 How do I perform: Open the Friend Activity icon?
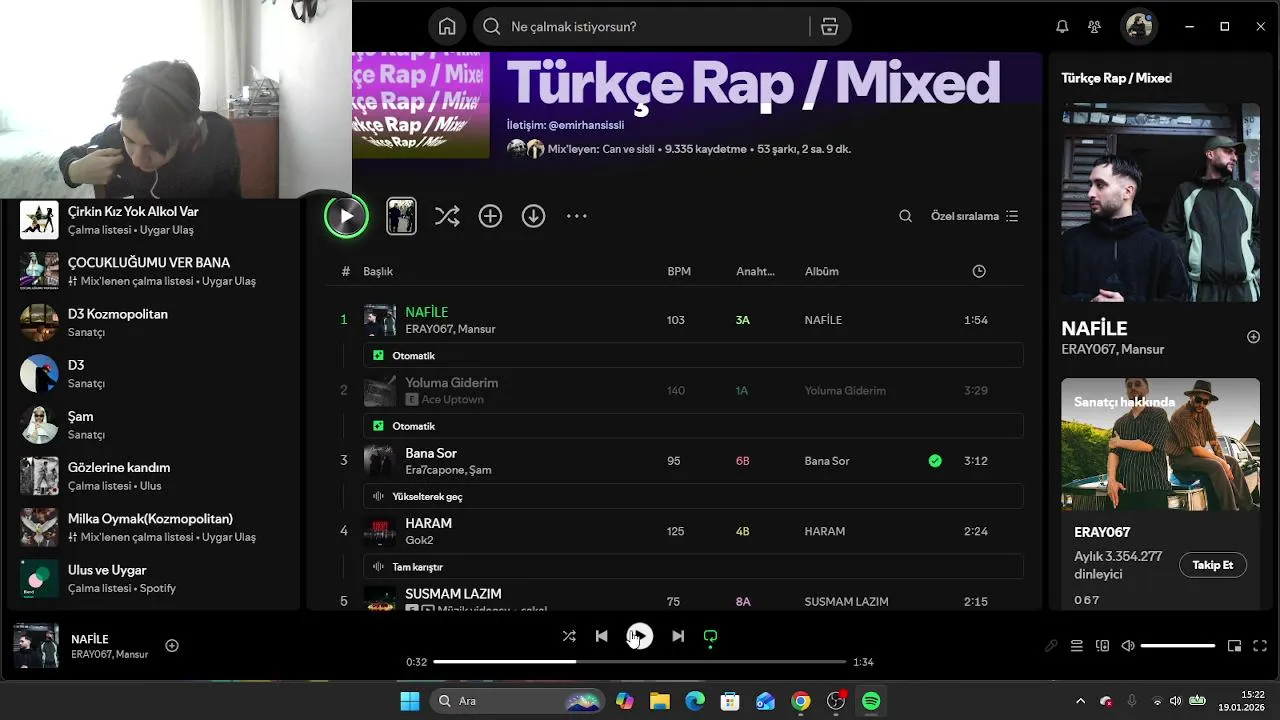(x=1095, y=27)
